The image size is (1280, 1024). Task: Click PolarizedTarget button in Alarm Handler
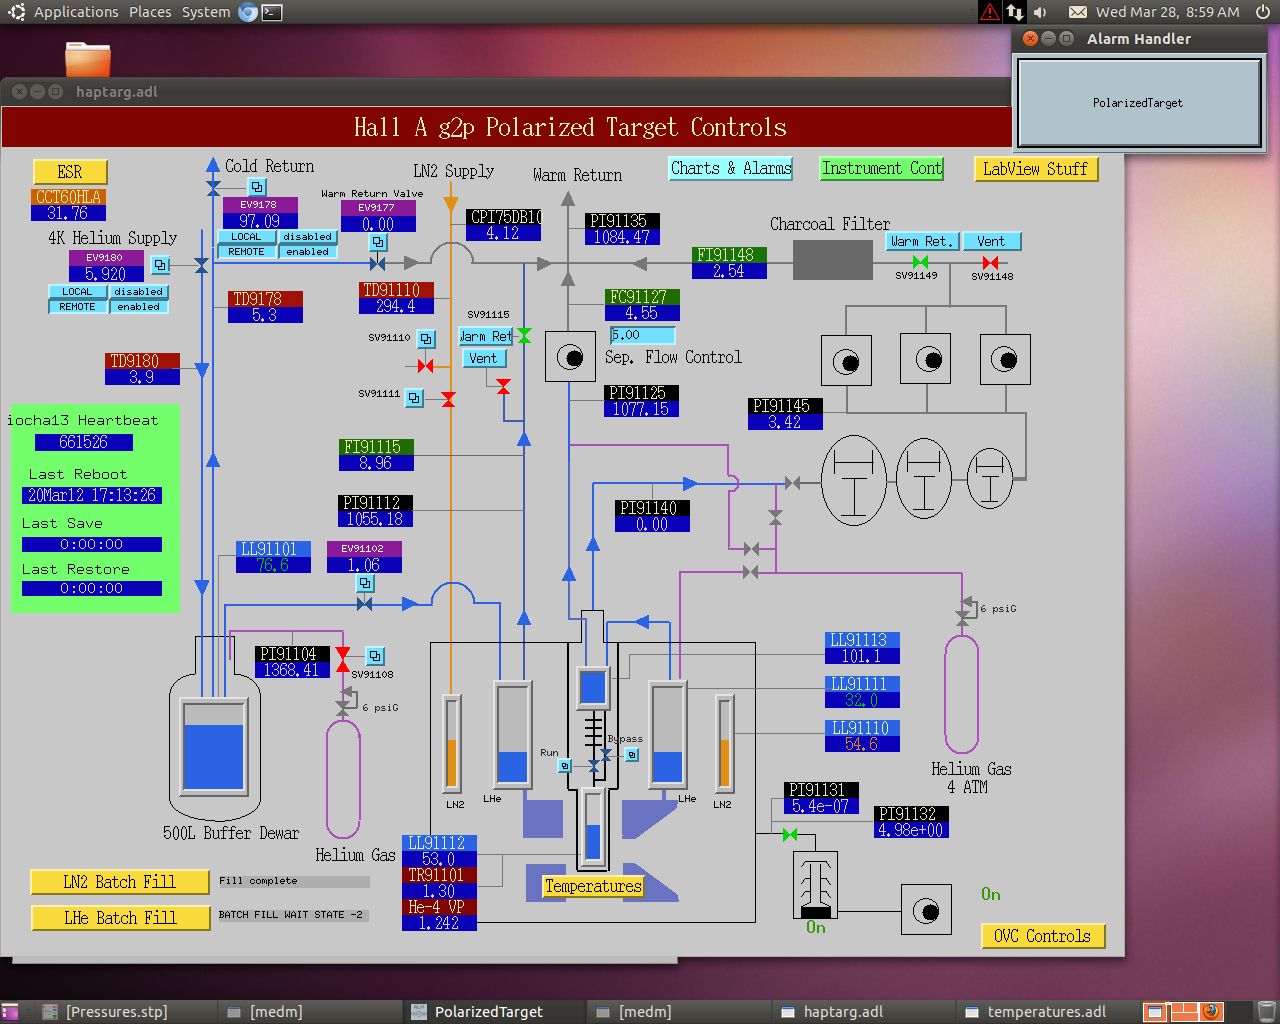(1138, 103)
